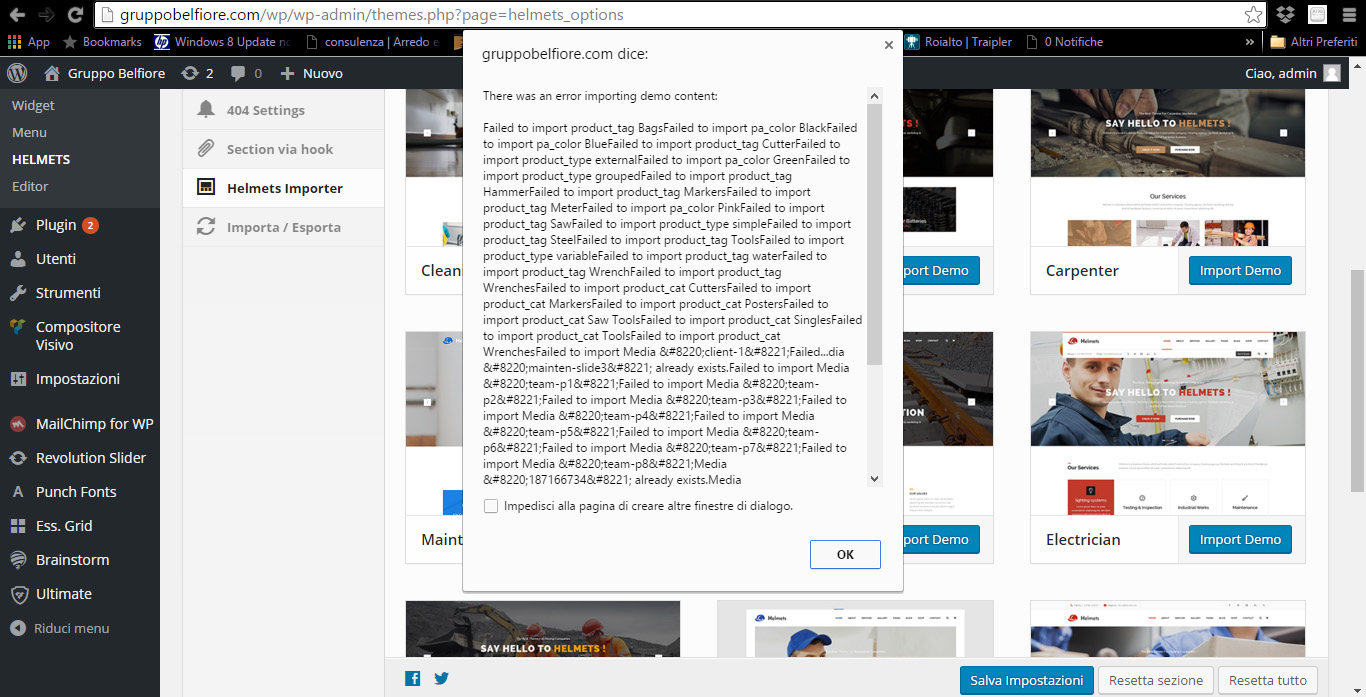The width and height of the screenshot is (1366, 697).
Task: Open the Chrome hamburger menu
Action: coord(1347,15)
